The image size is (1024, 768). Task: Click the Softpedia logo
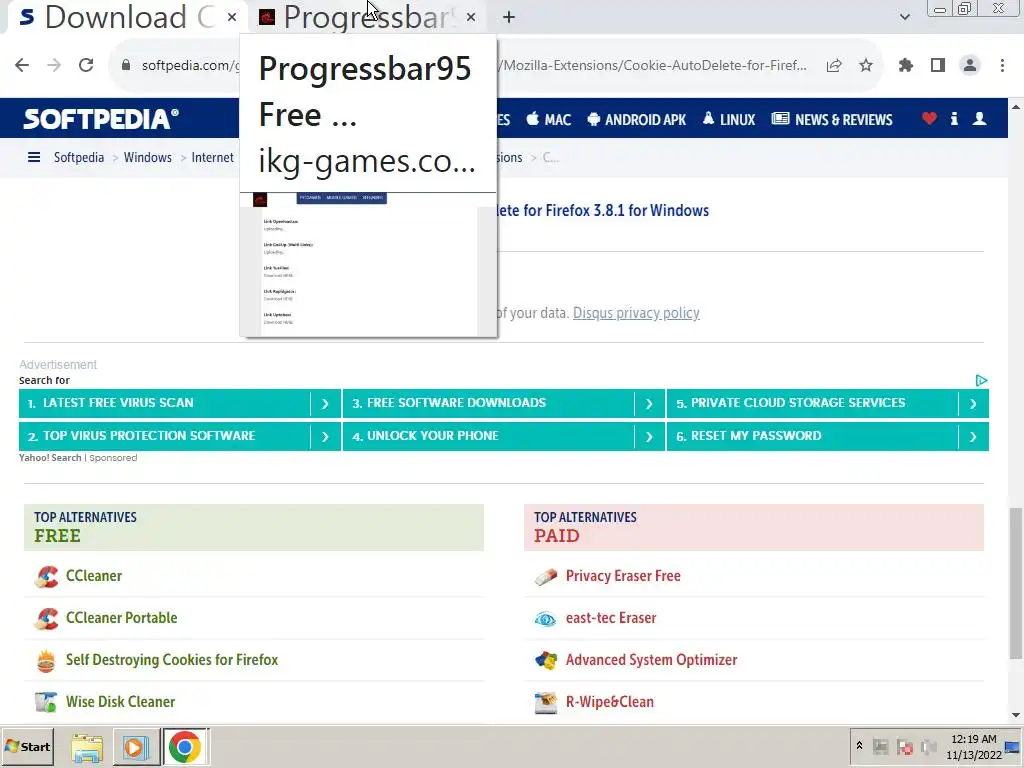(x=101, y=119)
